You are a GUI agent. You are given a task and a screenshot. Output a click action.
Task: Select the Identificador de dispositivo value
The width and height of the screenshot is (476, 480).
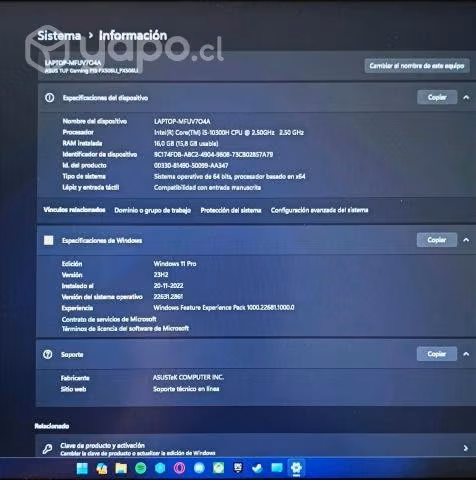(x=213, y=154)
